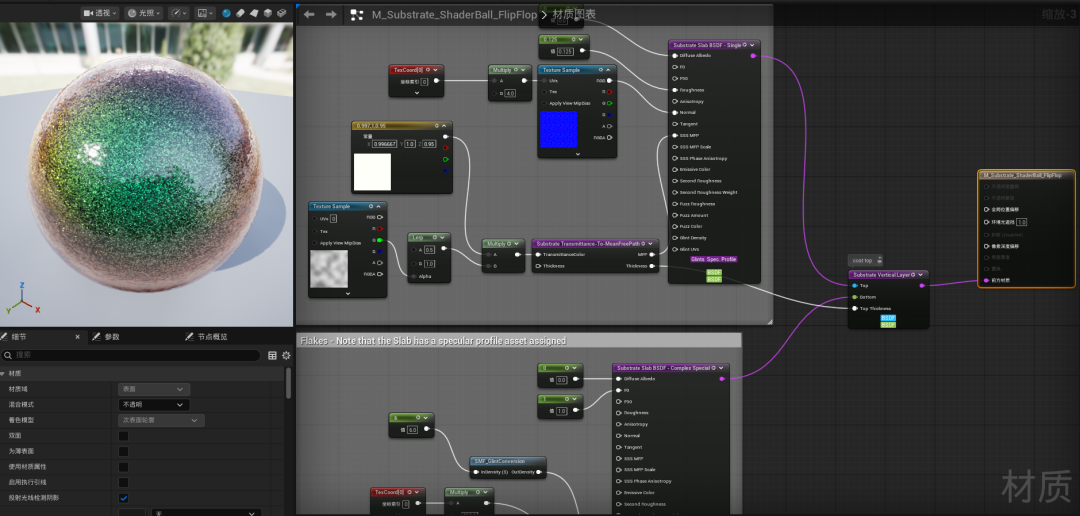Toggle the 使用材质属性 checkbox

[x=123, y=467]
